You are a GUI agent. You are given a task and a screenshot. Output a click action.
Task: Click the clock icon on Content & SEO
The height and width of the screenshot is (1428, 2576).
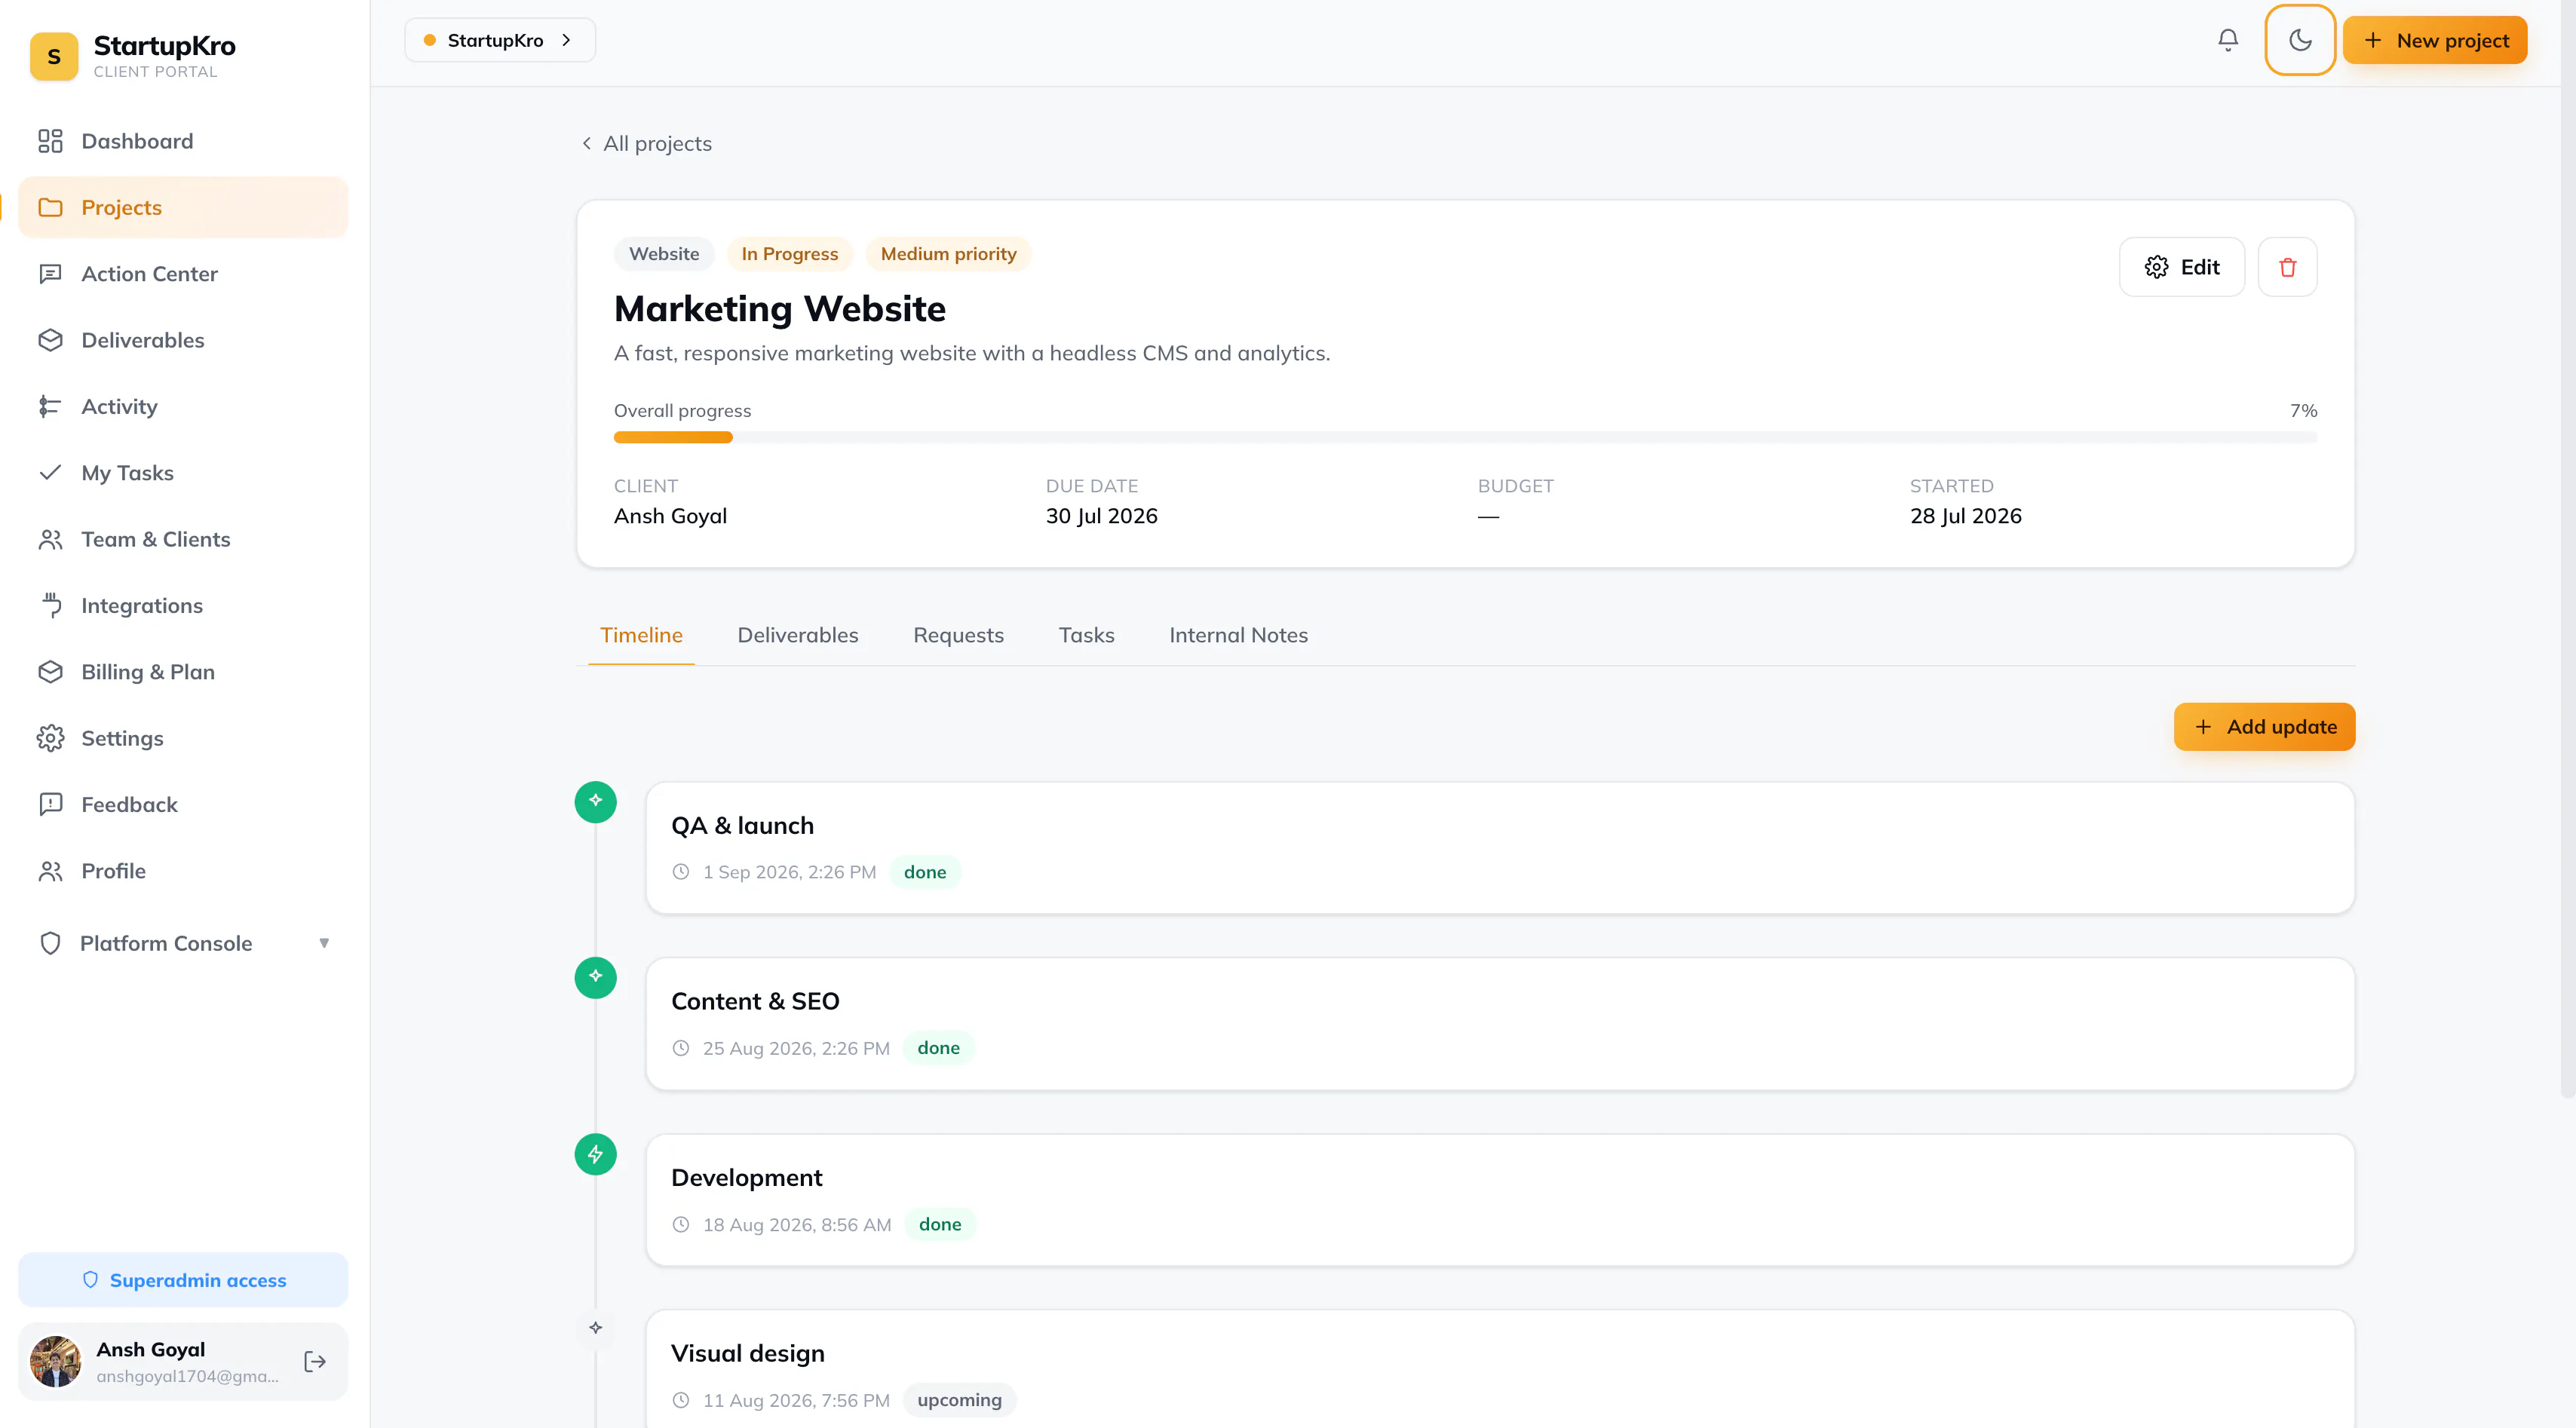pos(681,1048)
